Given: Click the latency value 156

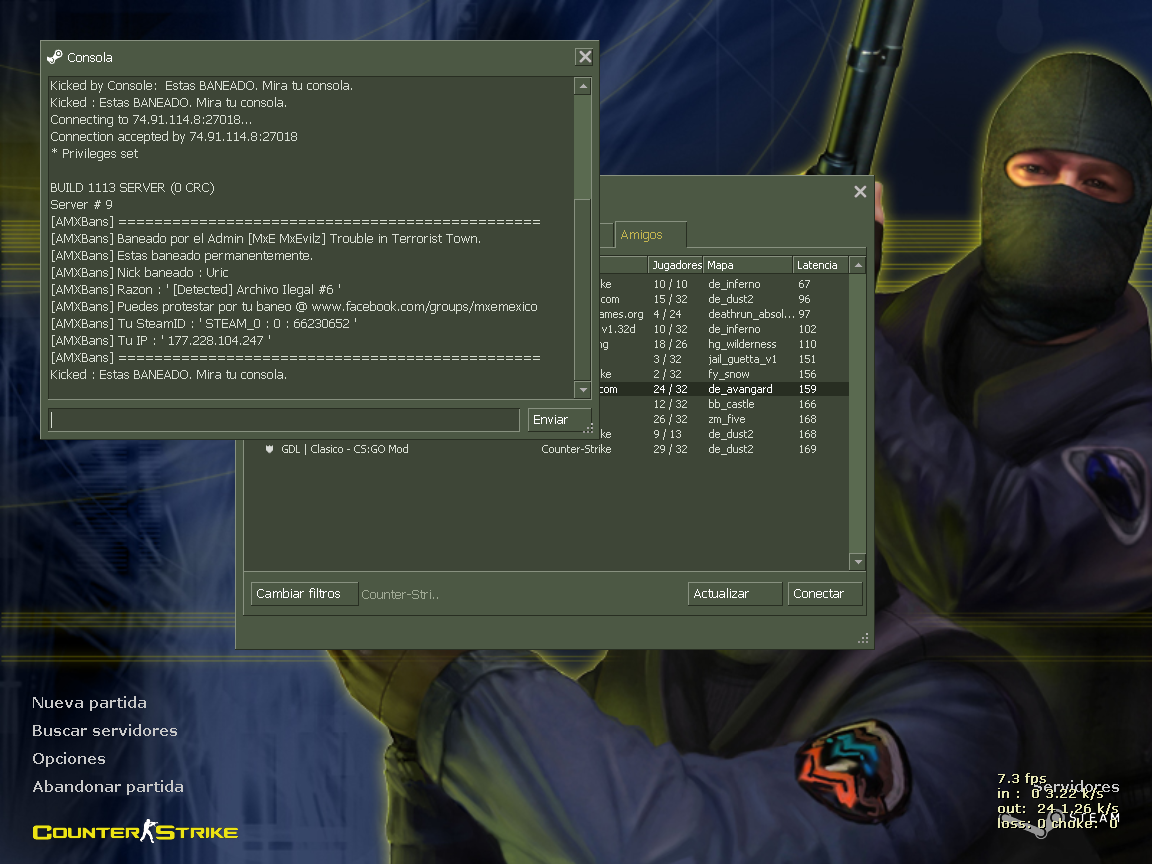Looking at the screenshot, I should tap(807, 374).
